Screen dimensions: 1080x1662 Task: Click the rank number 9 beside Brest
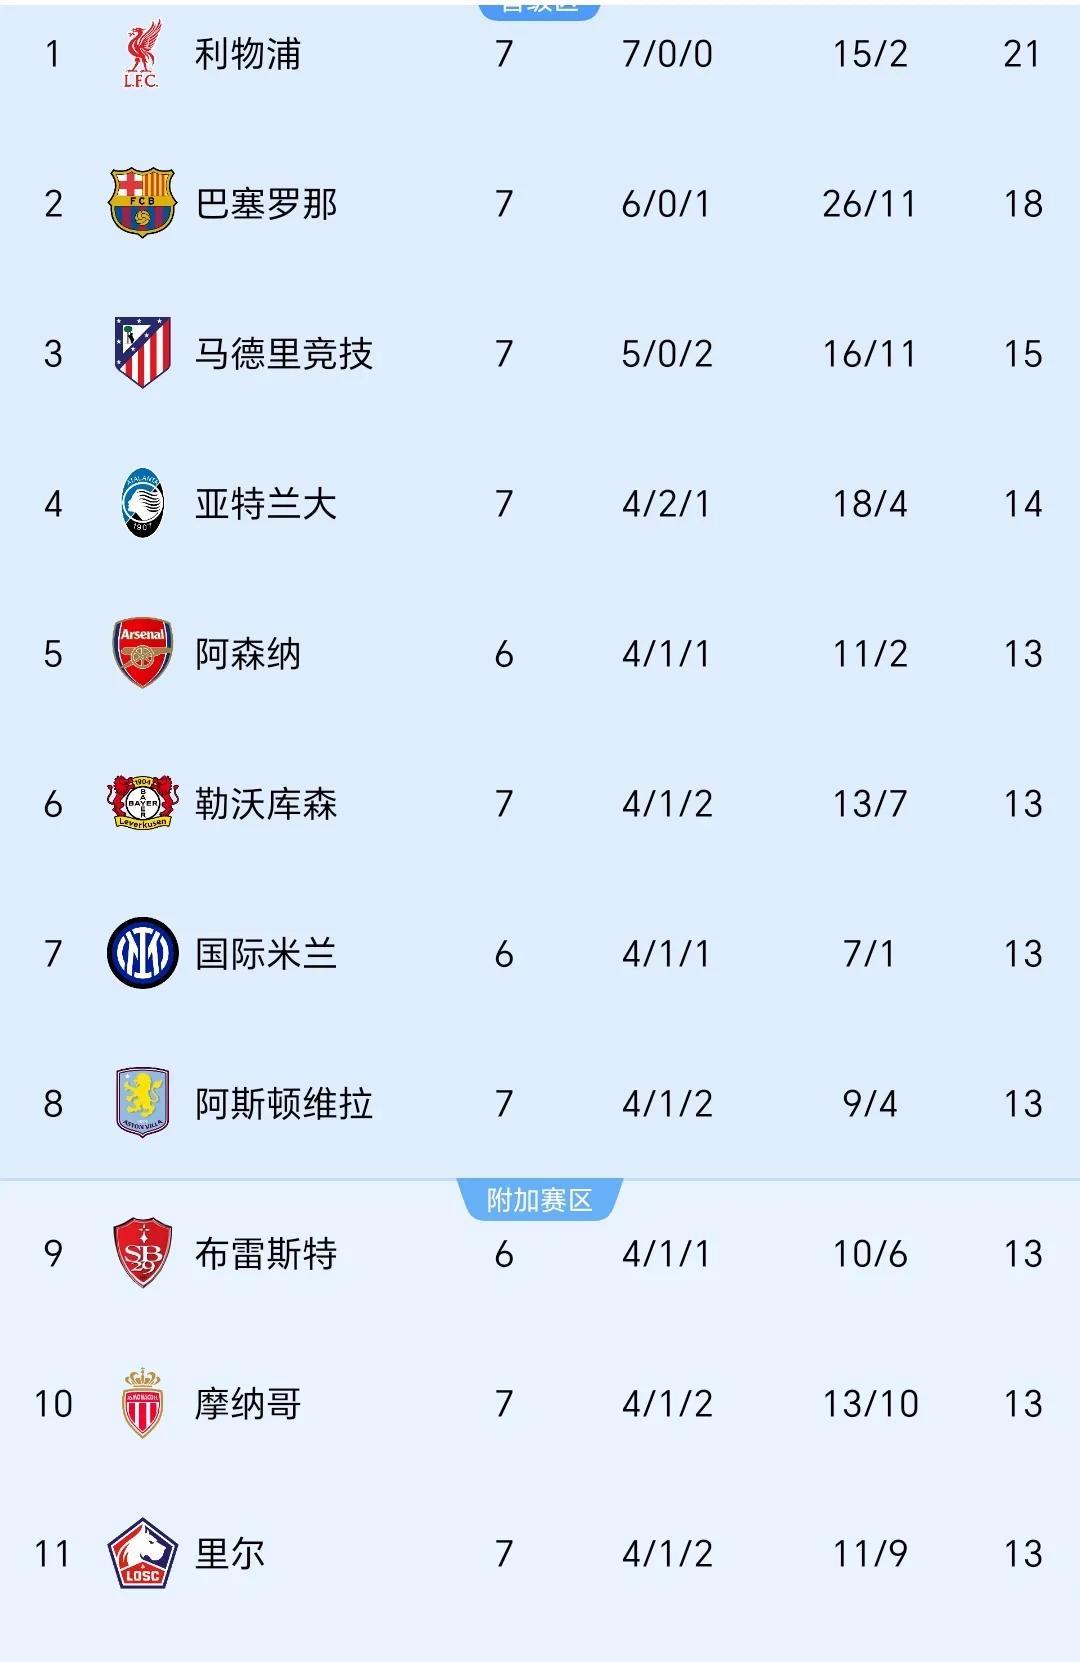(x=53, y=1255)
